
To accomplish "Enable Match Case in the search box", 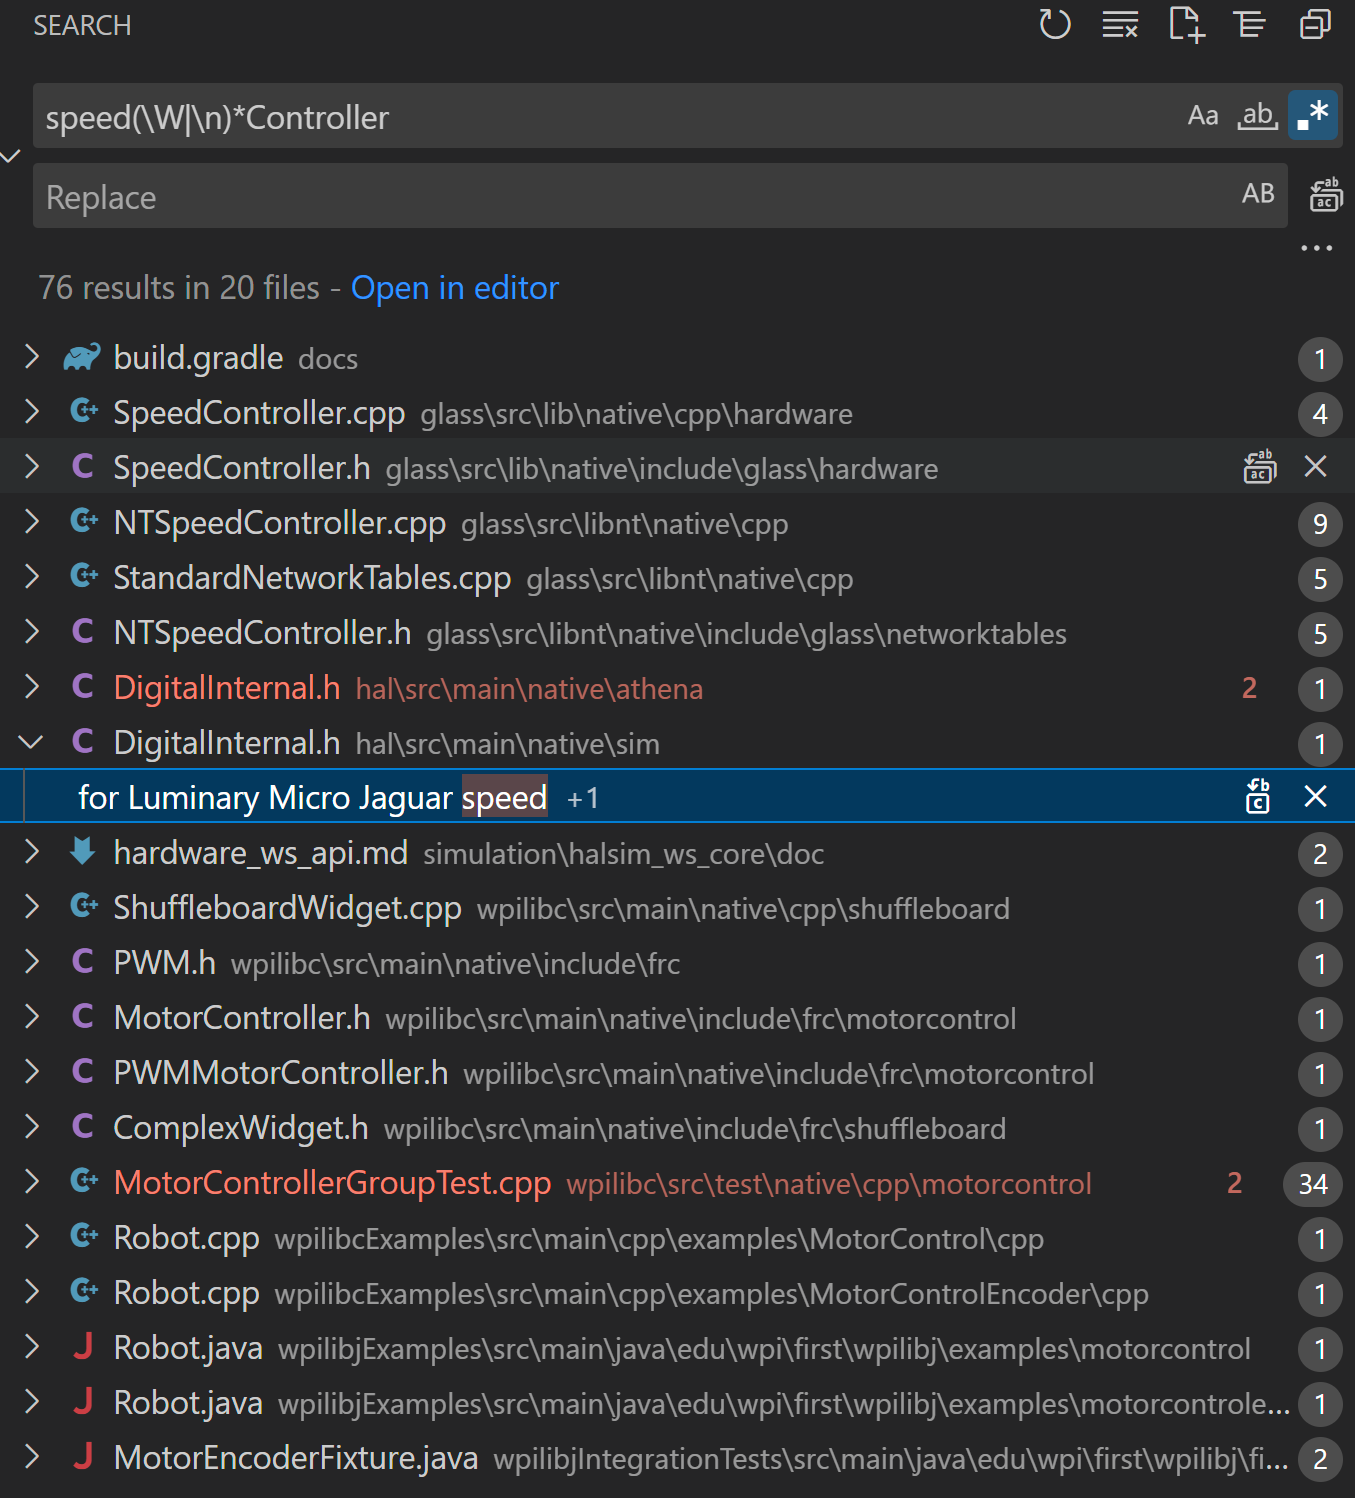I will pos(1202,115).
